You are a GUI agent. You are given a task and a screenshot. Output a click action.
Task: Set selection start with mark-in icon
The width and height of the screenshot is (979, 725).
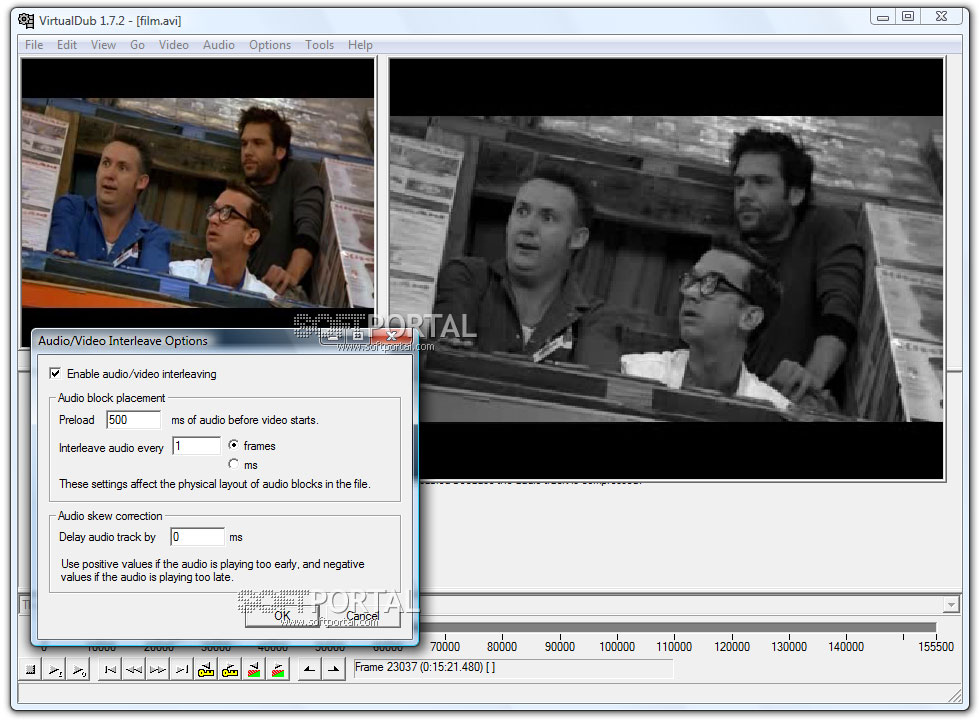[x=310, y=670]
